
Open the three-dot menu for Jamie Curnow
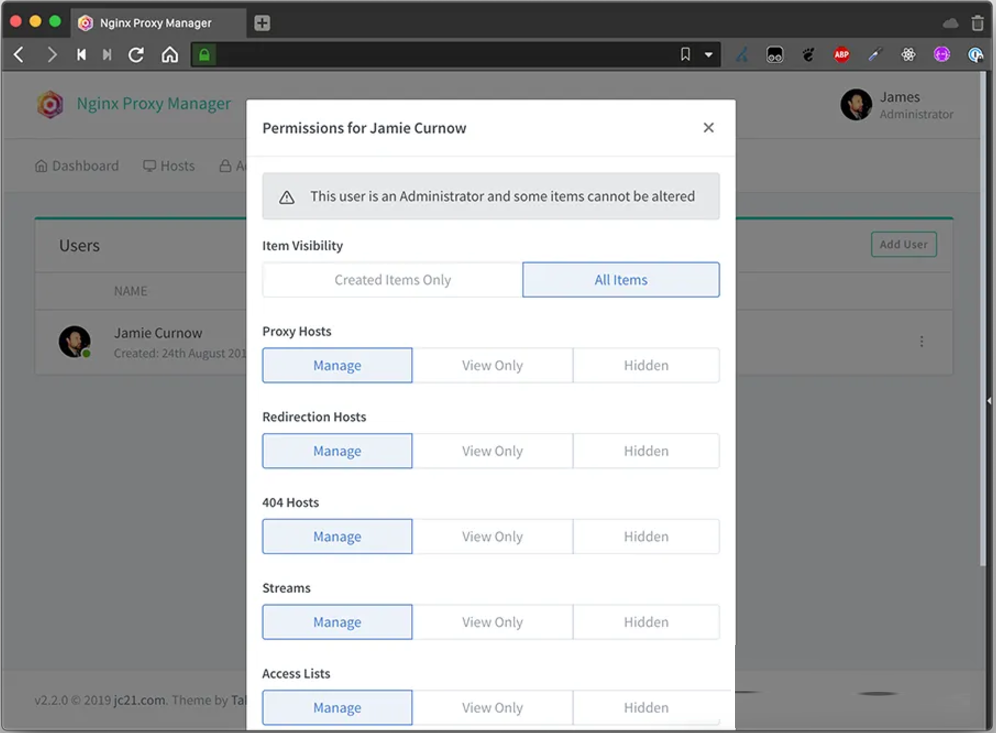[x=921, y=341]
